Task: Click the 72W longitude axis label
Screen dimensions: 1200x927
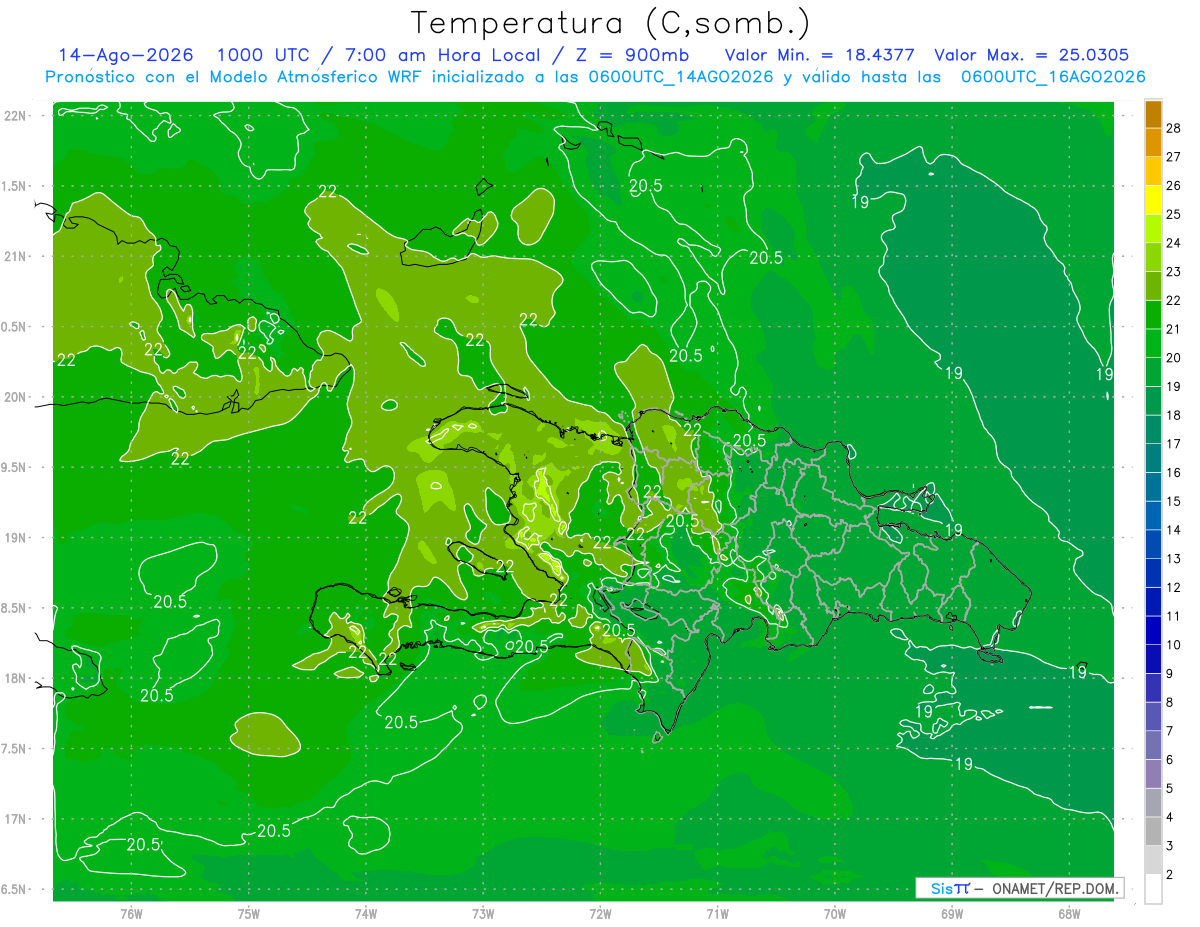Action: coord(600,914)
